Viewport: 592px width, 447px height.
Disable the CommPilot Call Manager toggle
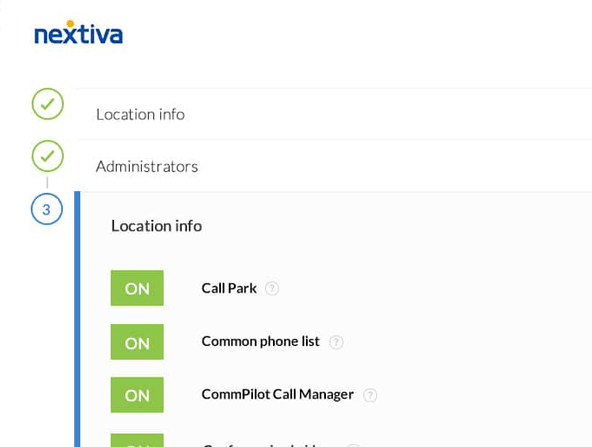pos(137,395)
